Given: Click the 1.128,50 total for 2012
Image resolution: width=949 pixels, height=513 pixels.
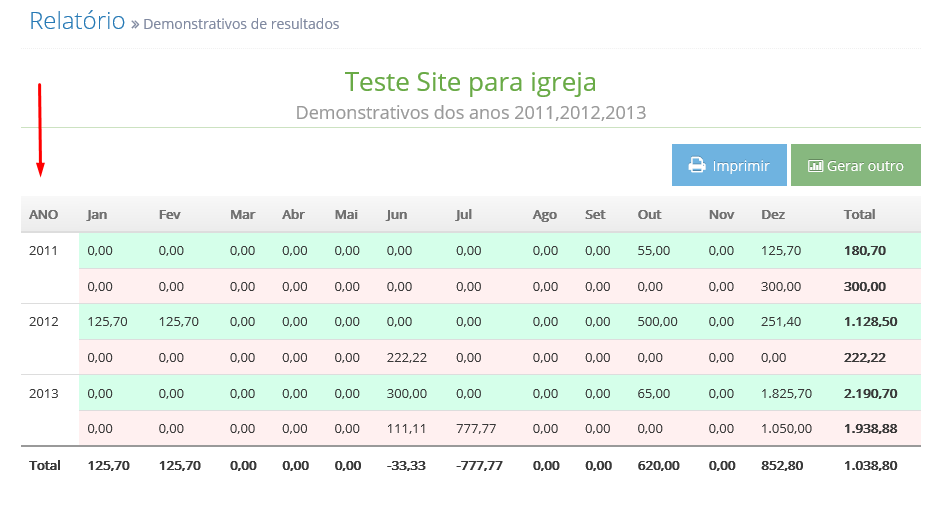Looking at the screenshot, I should point(870,322).
